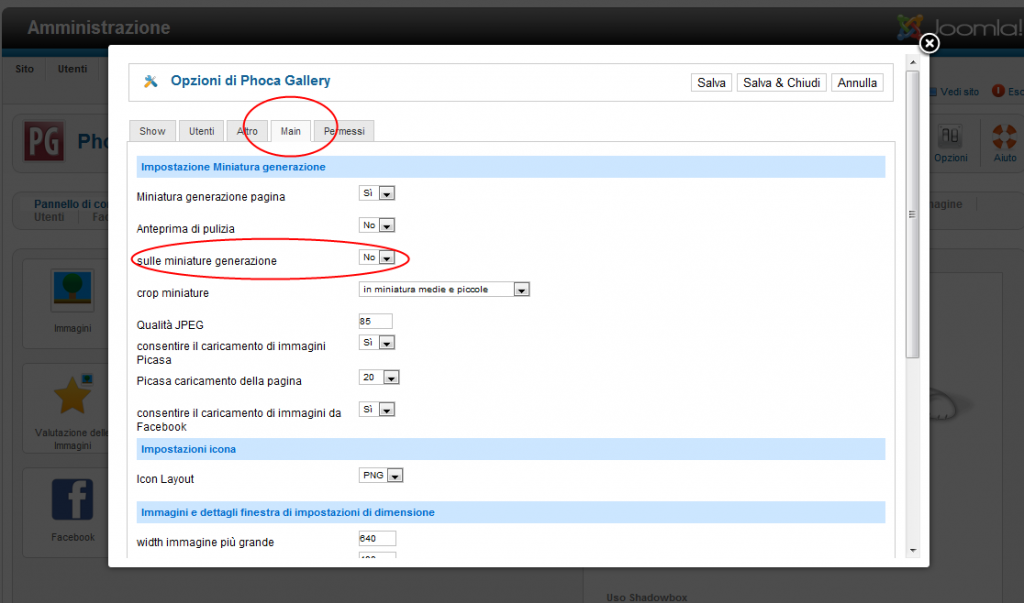
Task: Select the Main tab
Action: click(291, 131)
